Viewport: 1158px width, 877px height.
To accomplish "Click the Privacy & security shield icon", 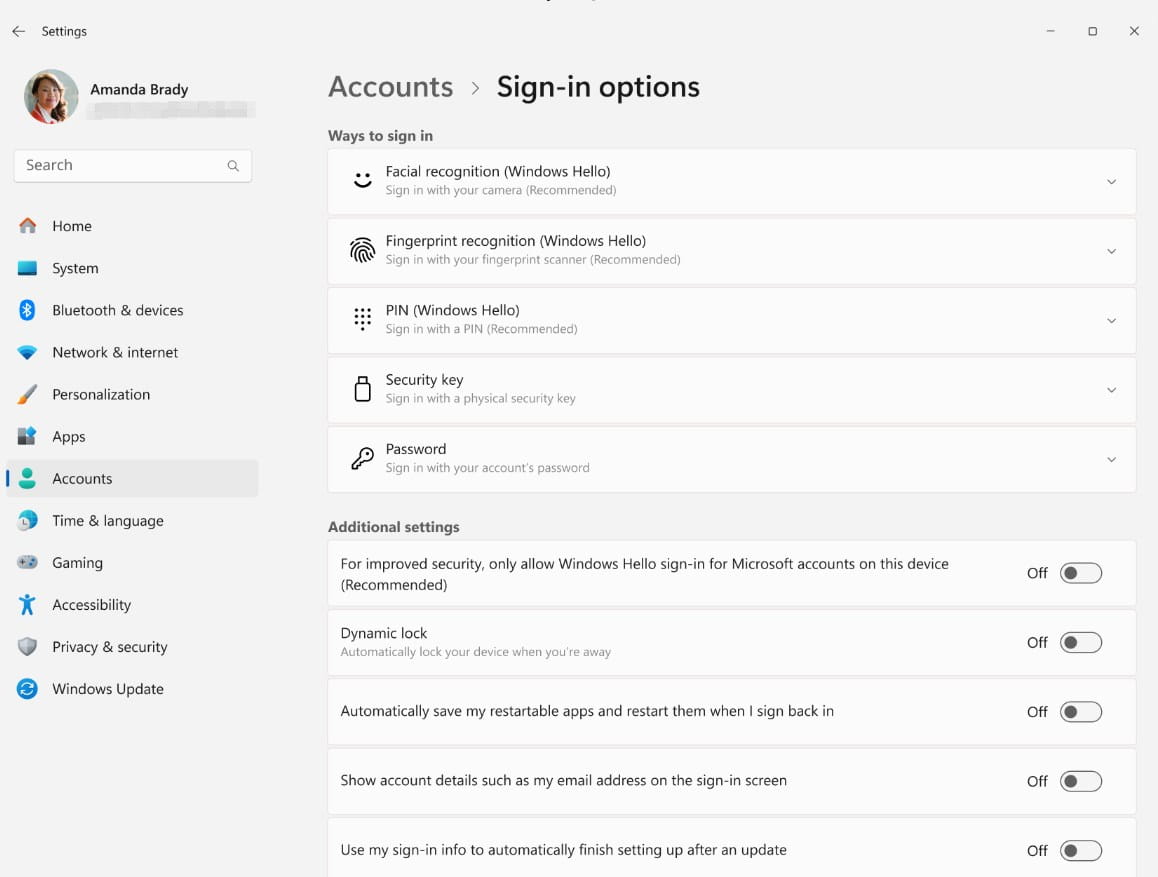I will click(27, 647).
